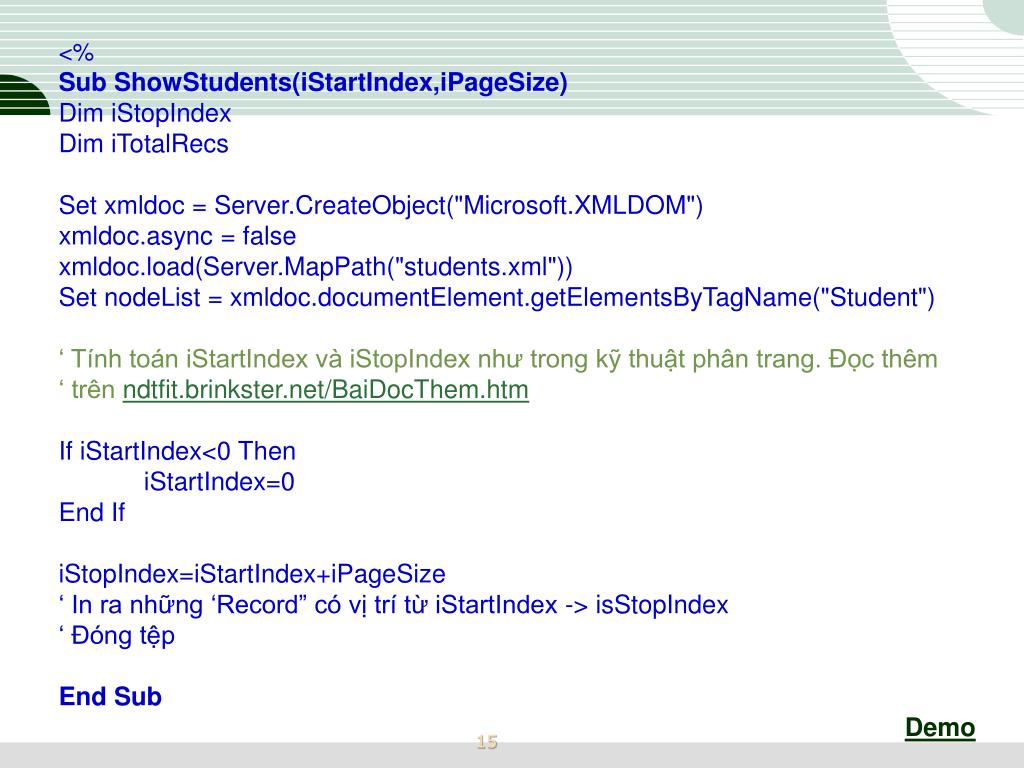Click the 'Dim iStopIndex' line
1024x768 pixels.
coord(145,113)
